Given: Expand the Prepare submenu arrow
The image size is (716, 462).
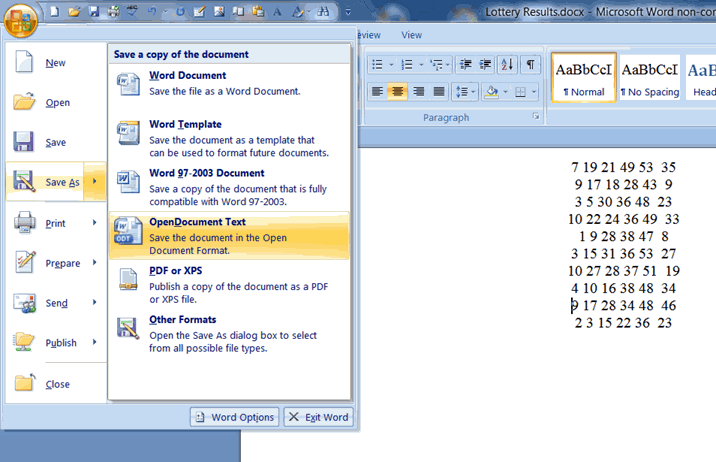Looking at the screenshot, I should (x=95, y=262).
